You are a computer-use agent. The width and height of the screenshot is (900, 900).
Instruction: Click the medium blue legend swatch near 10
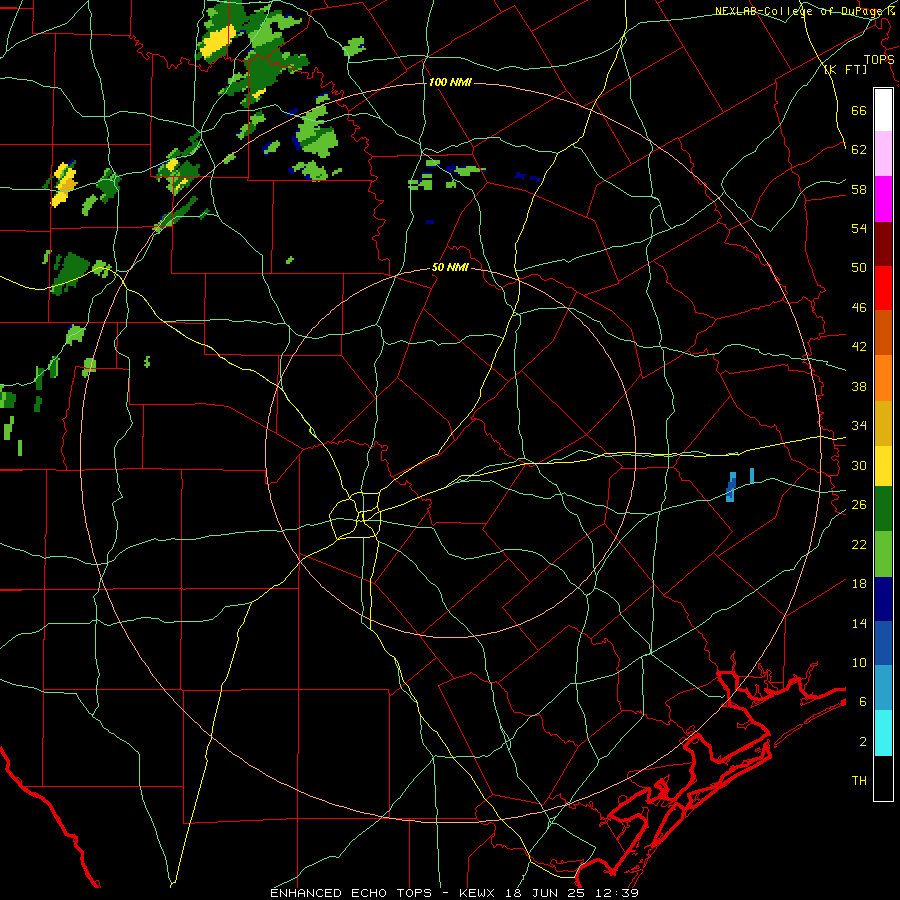[x=883, y=644]
